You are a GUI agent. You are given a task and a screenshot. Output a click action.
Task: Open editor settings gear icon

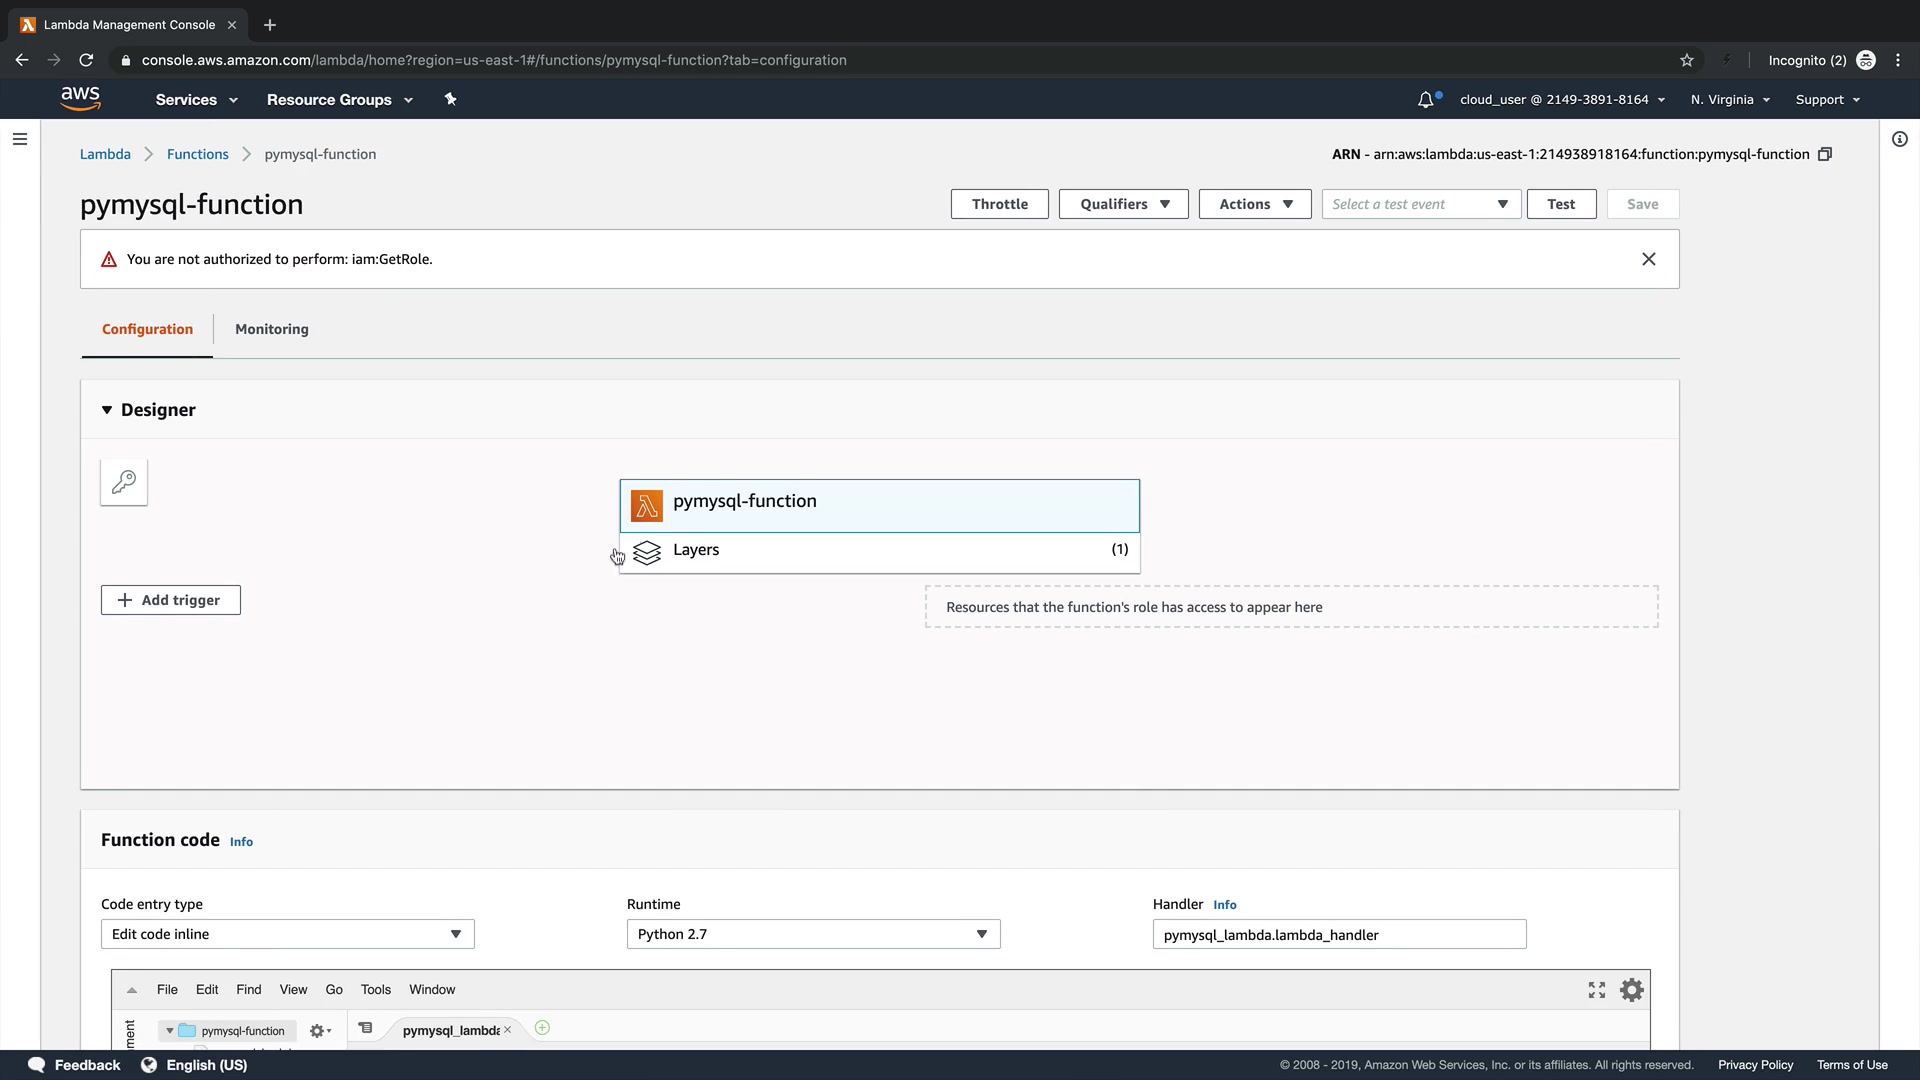(1632, 990)
